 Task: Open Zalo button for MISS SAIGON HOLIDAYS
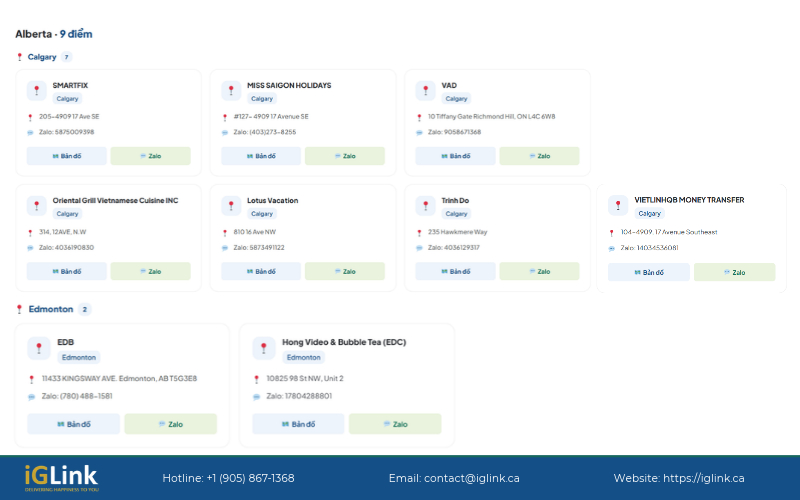click(x=345, y=156)
